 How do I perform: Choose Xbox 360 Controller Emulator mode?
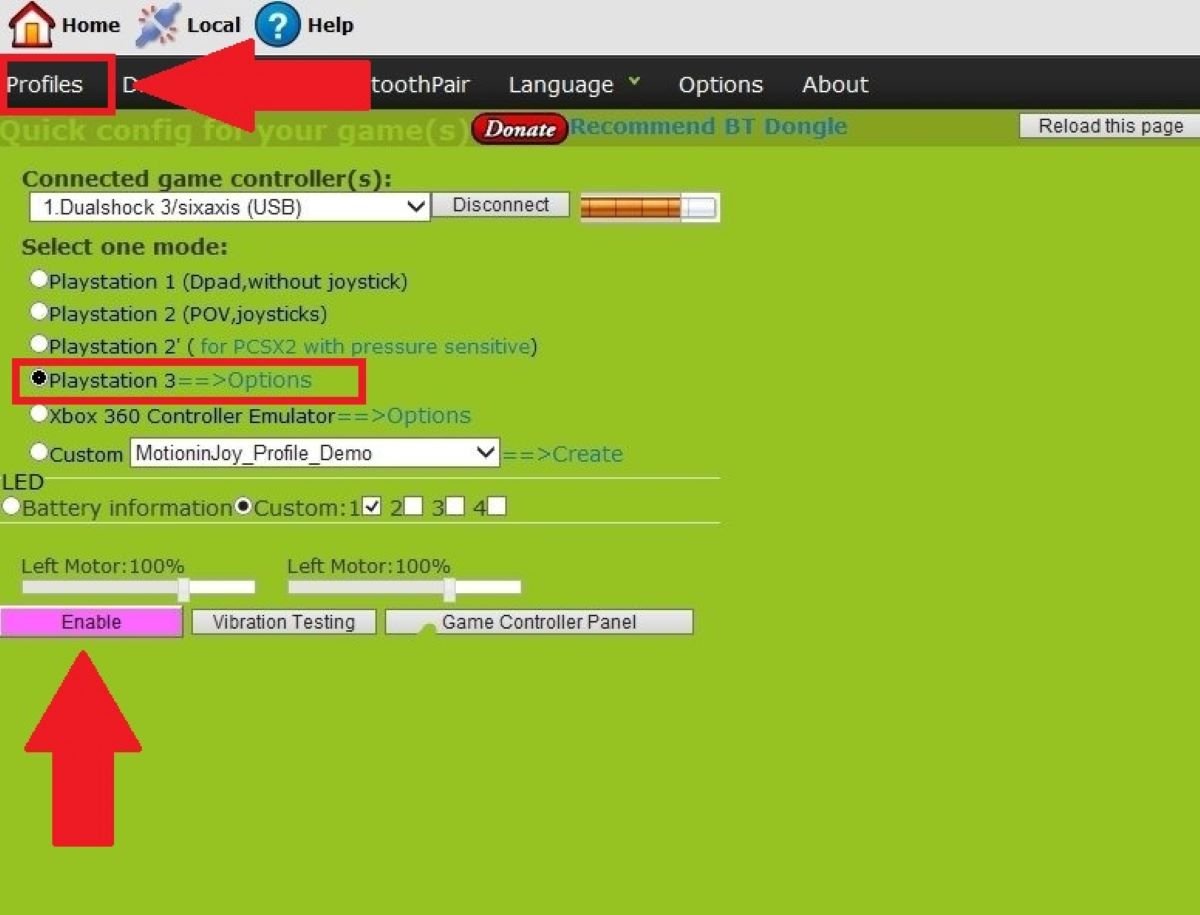click(39, 413)
